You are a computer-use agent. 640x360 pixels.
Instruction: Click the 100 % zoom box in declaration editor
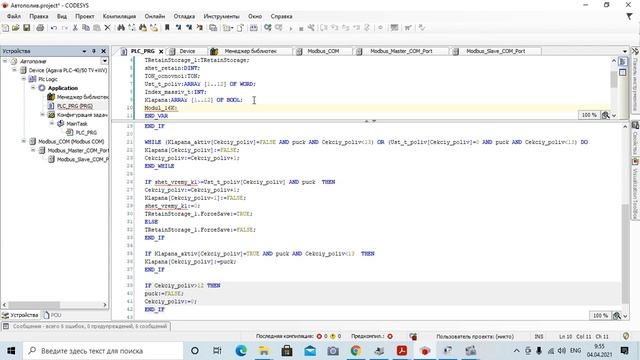[589, 115]
